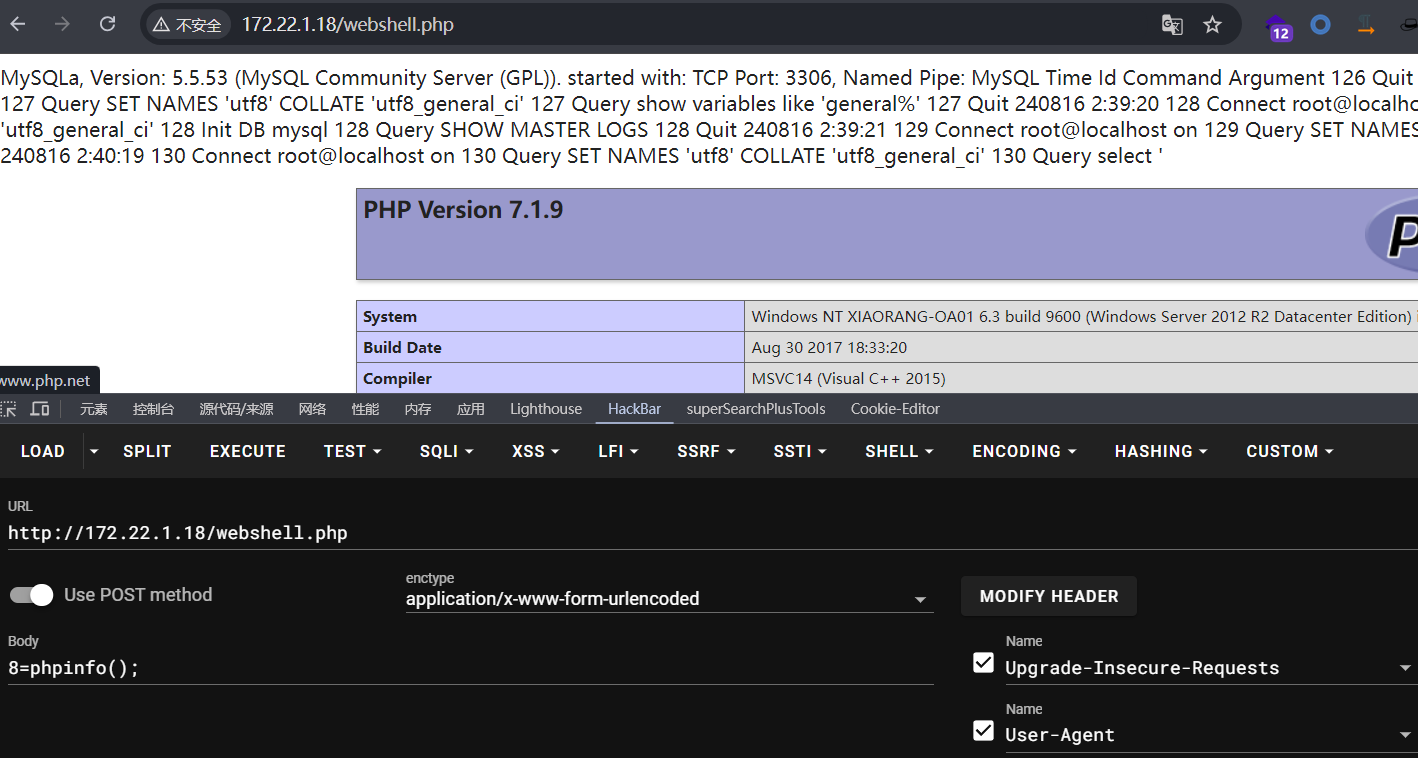
Task: Open the superSearchPlusTools tab
Action: [x=756, y=409]
